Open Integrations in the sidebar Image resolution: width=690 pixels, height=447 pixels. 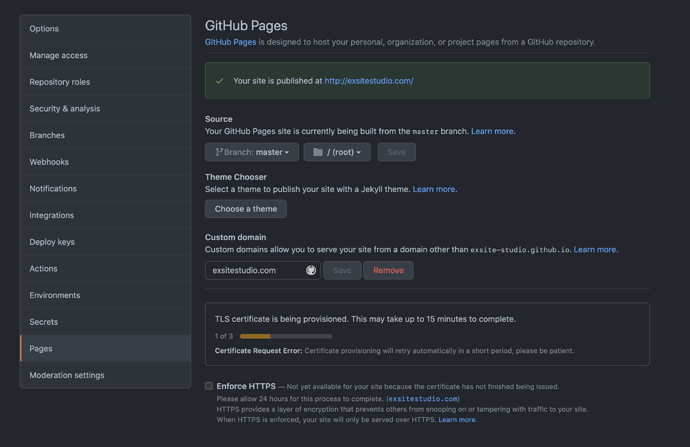[x=105, y=215]
